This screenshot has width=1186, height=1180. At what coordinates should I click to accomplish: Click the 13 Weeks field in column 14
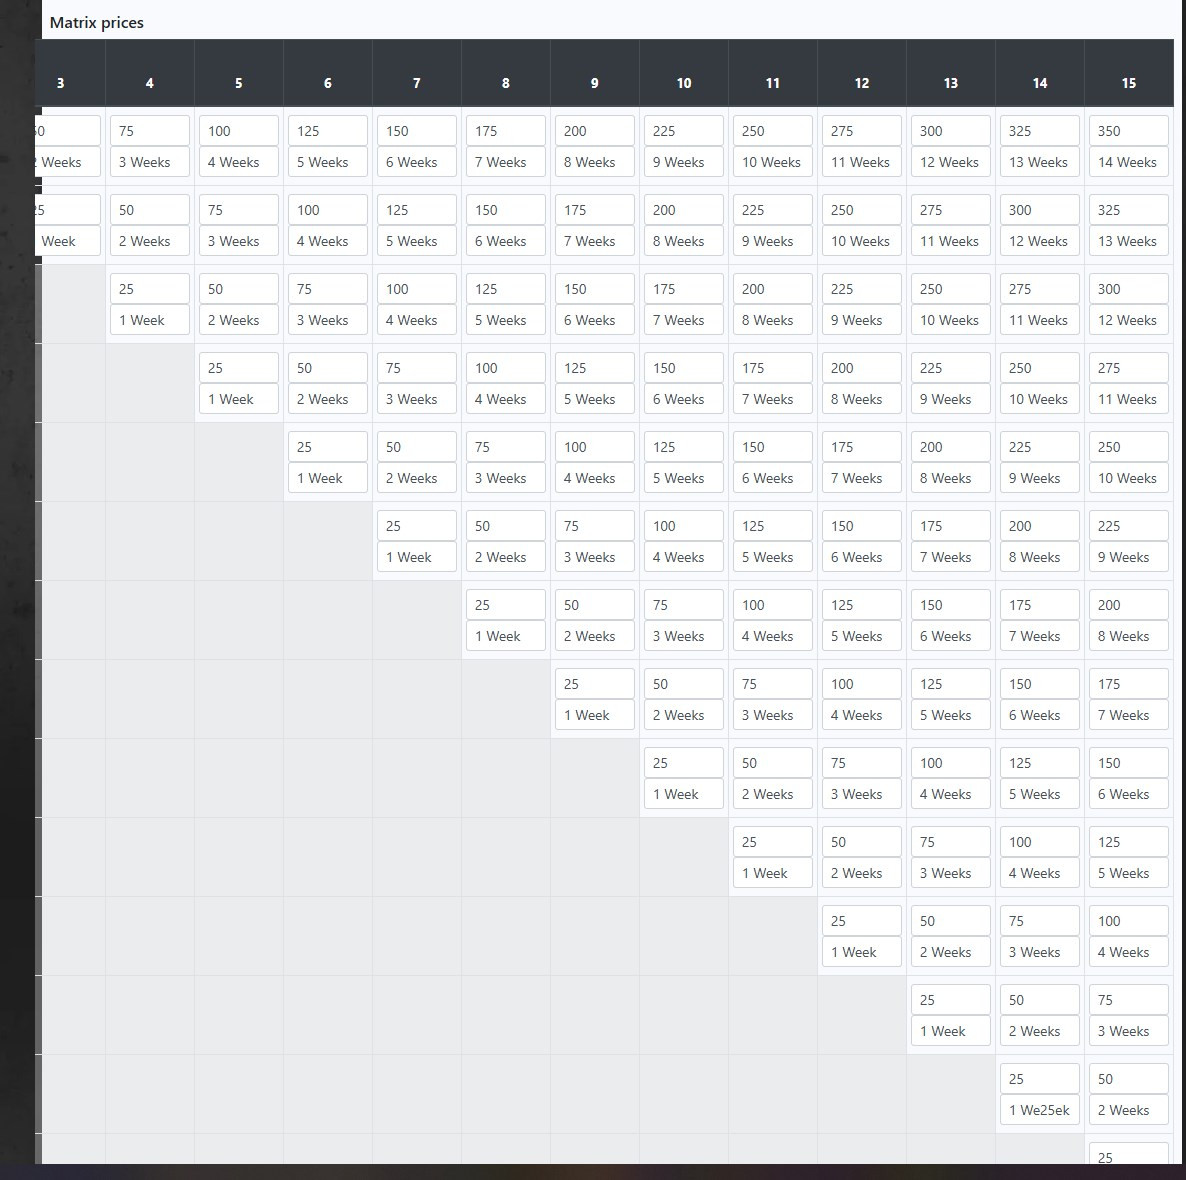[x=1039, y=162]
